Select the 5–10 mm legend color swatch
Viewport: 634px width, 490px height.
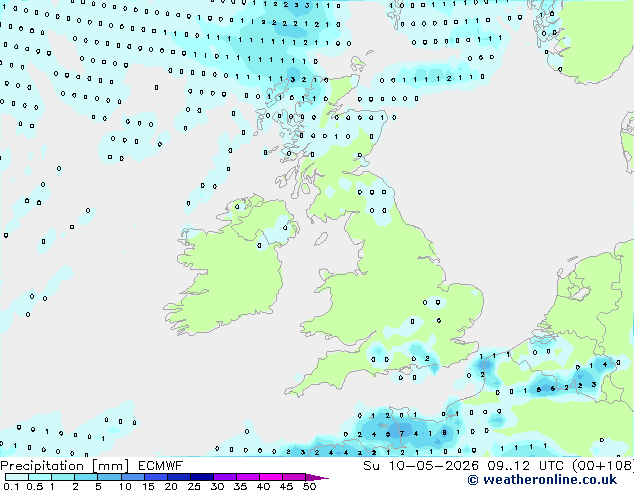pyautogui.click(x=109, y=477)
